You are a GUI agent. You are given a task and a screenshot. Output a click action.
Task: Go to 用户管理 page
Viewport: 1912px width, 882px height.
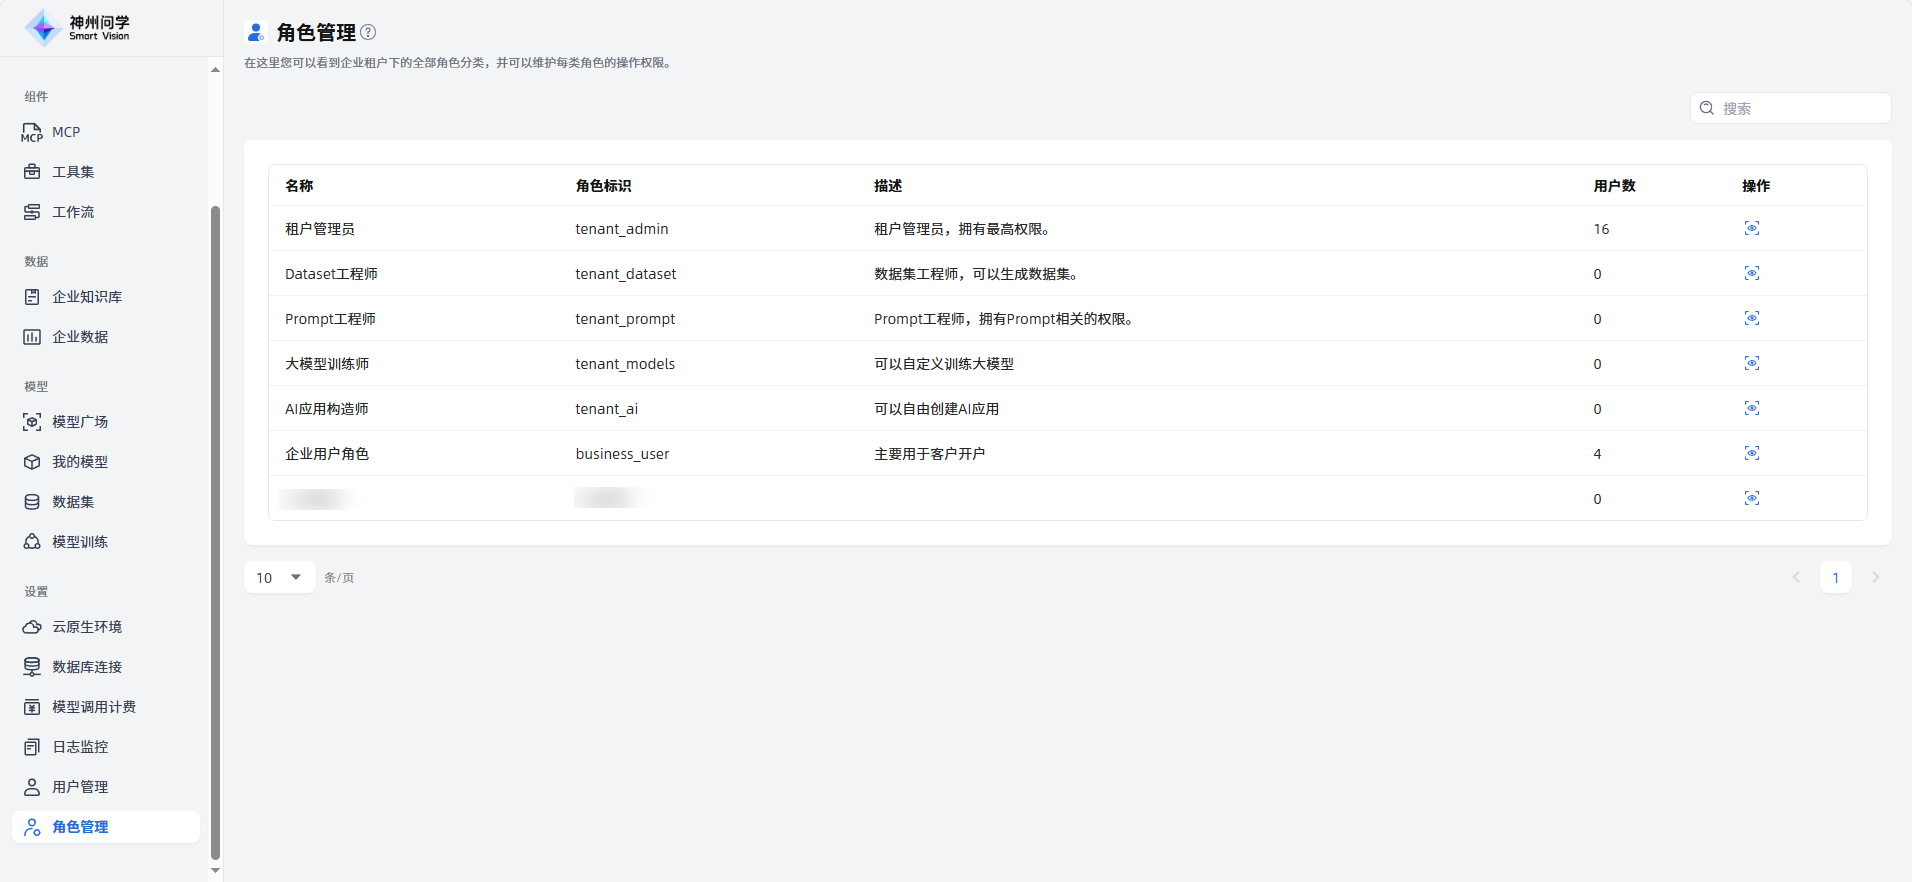80,787
